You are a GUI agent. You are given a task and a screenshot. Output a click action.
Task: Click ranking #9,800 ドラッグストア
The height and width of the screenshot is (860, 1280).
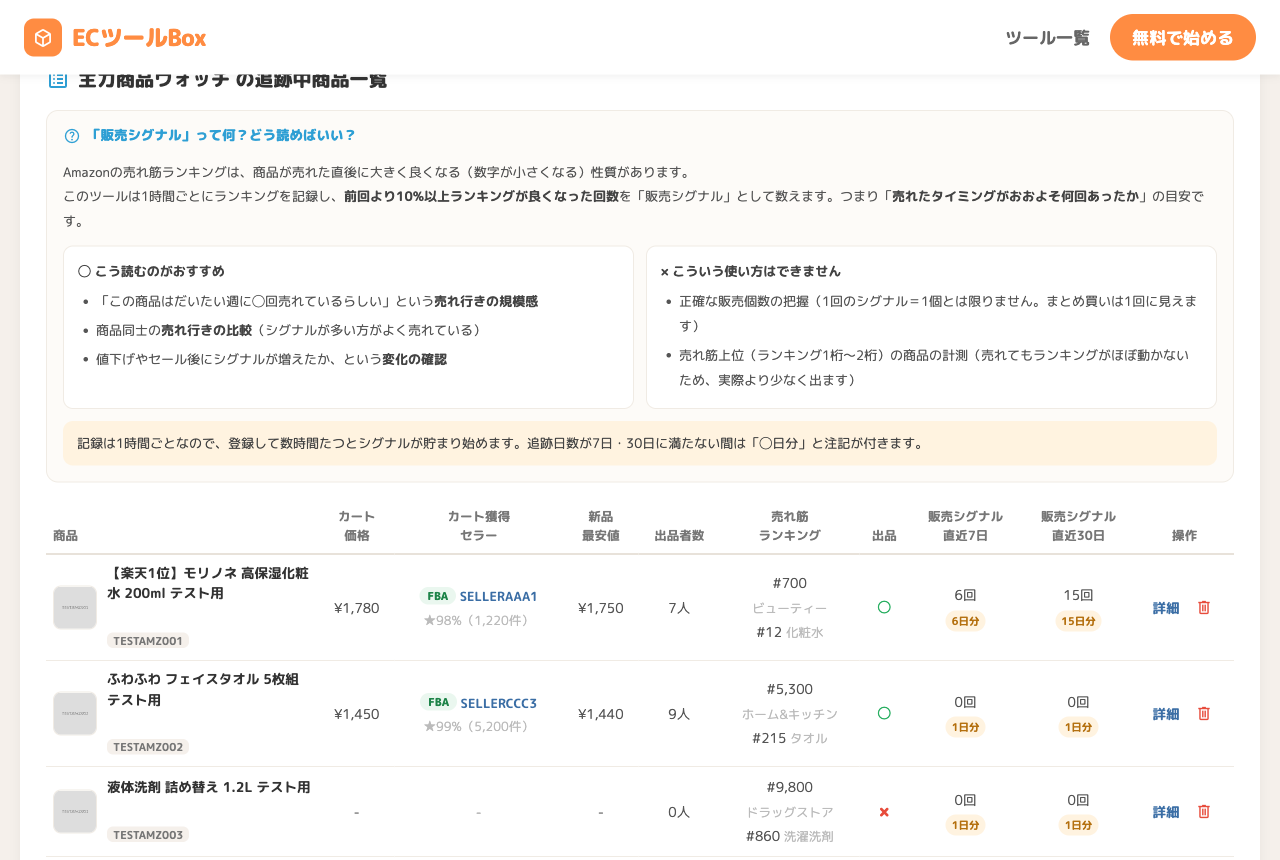click(789, 799)
